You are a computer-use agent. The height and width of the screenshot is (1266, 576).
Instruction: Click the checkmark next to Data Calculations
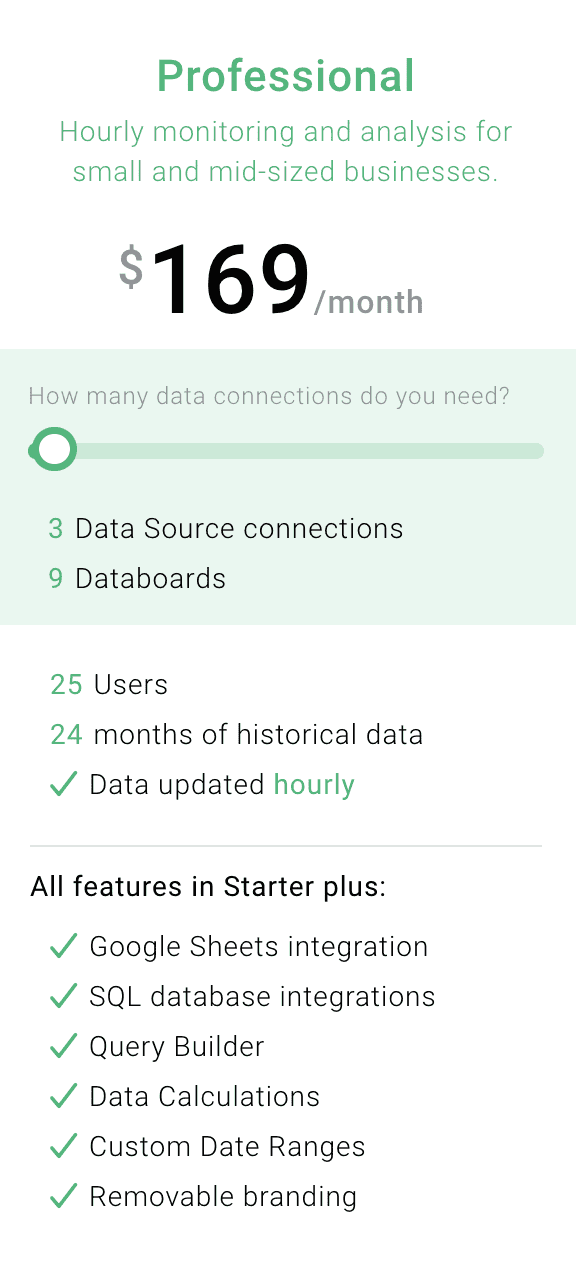63,1096
